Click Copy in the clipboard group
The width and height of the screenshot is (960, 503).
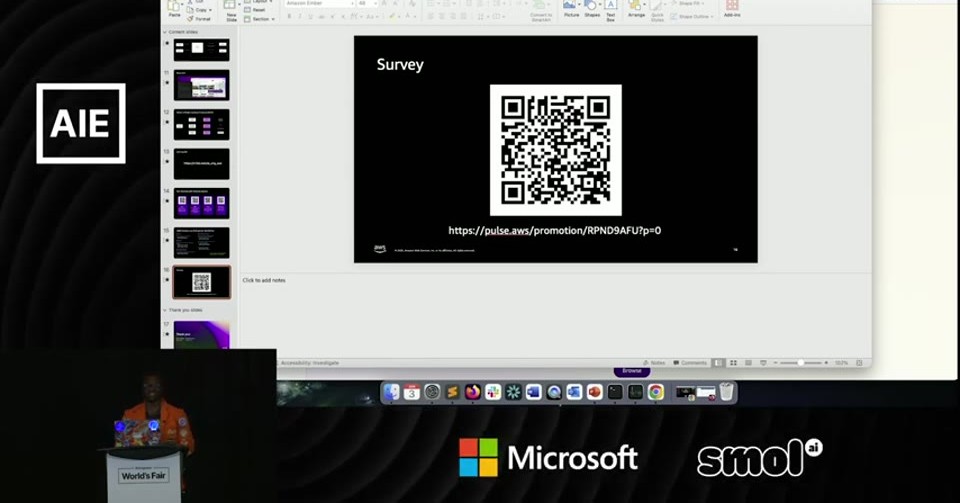pyautogui.click(x=200, y=10)
